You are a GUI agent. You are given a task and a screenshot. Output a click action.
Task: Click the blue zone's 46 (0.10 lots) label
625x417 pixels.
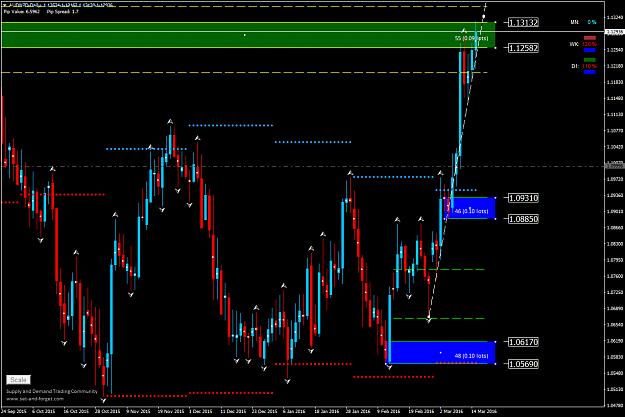pos(472,210)
